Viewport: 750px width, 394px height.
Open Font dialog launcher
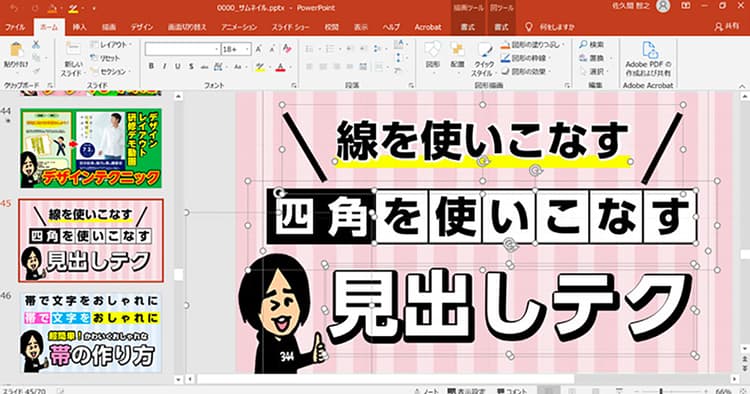coord(294,85)
